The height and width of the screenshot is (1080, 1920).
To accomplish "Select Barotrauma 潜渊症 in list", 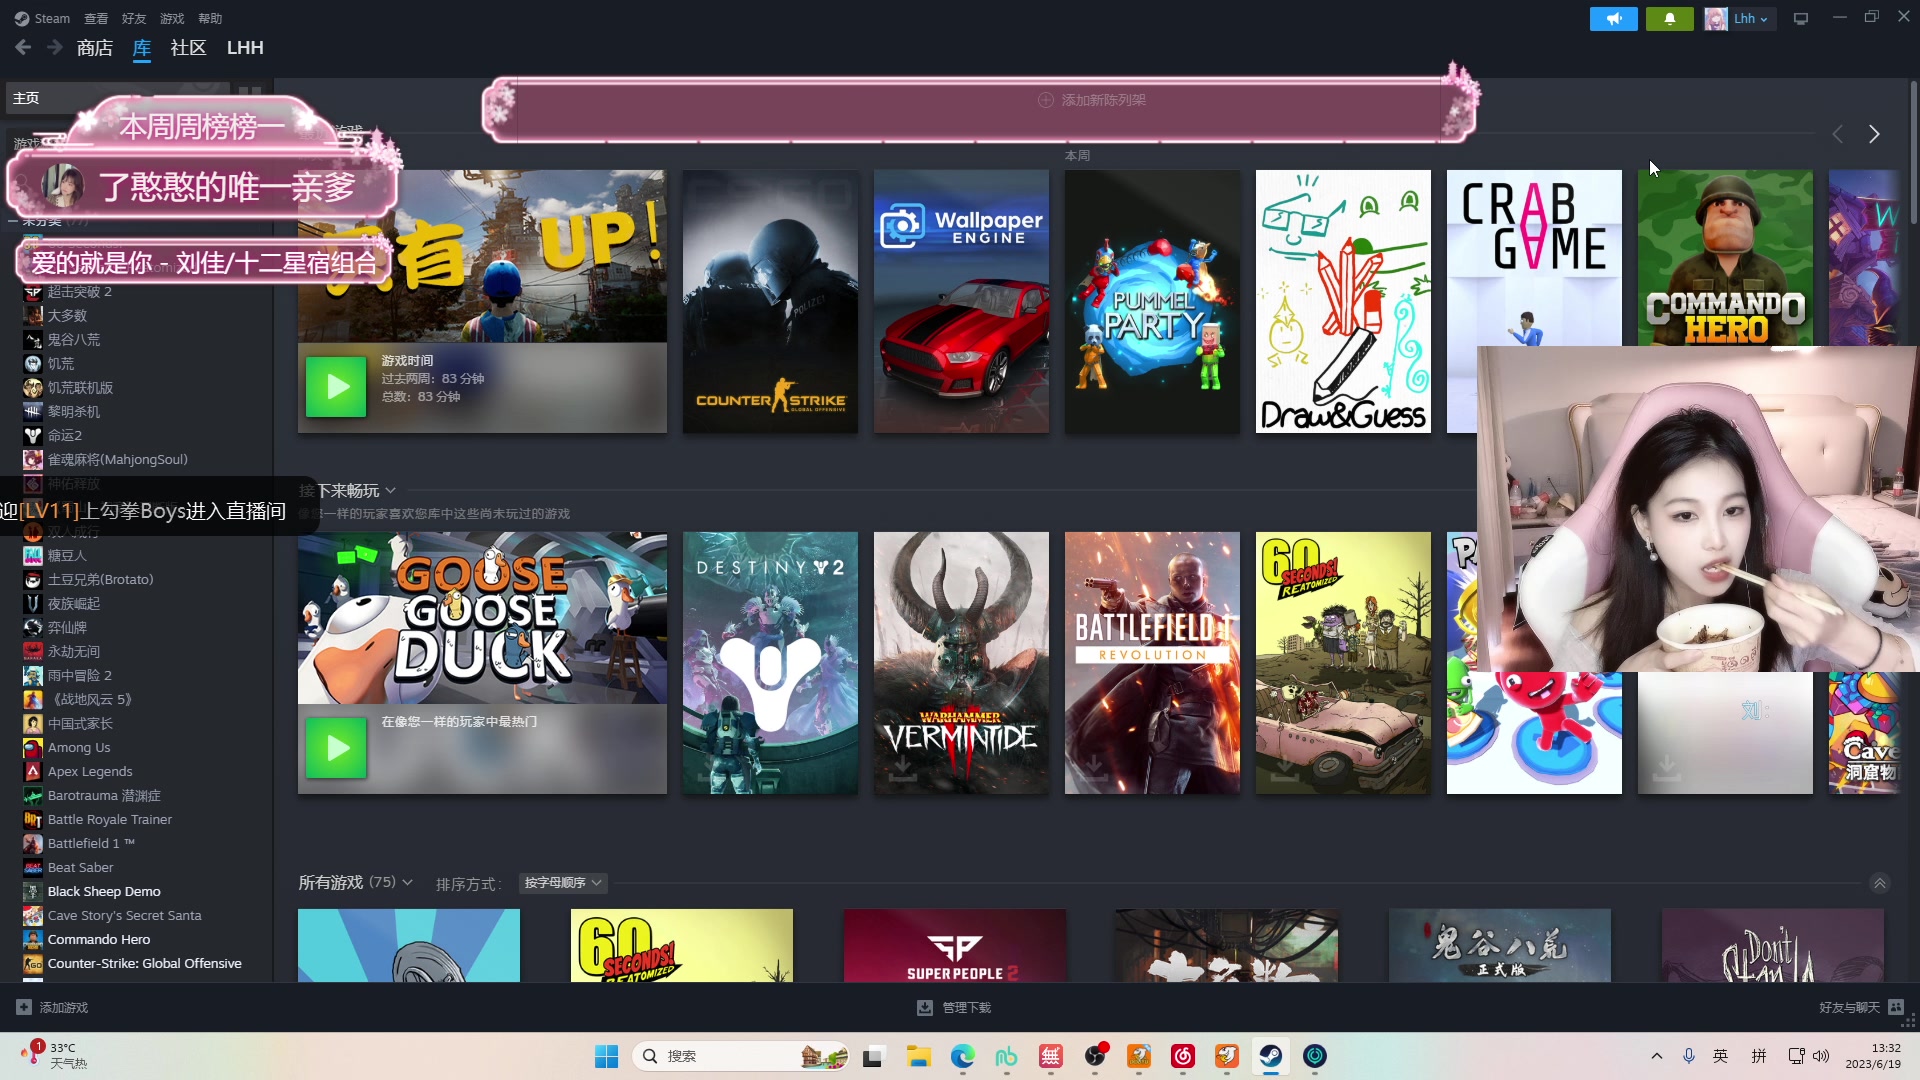I will pyautogui.click(x=104, y=795).
